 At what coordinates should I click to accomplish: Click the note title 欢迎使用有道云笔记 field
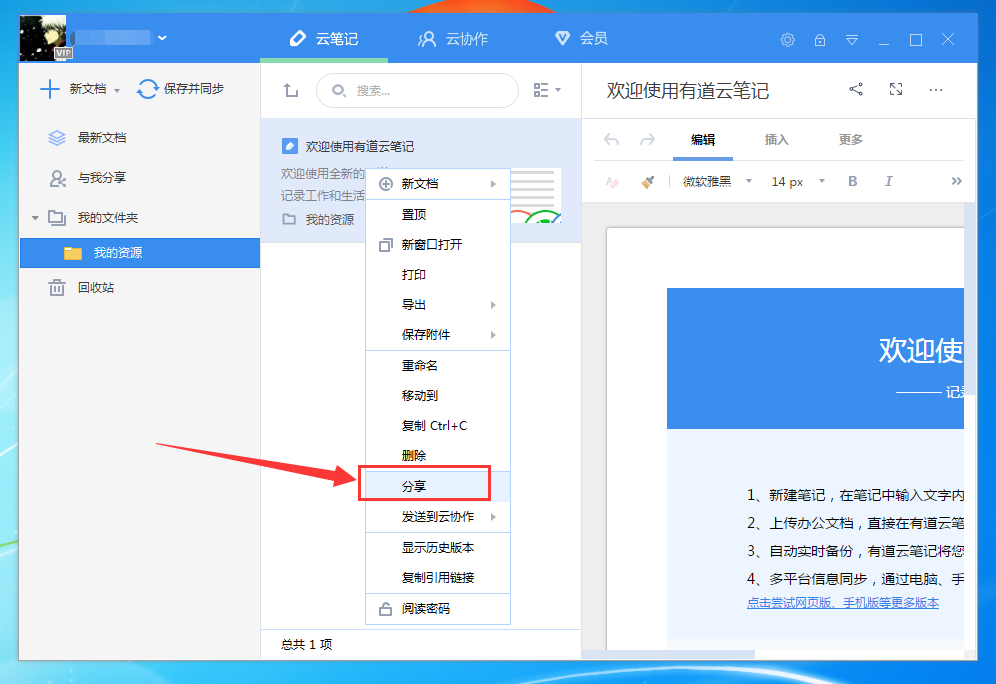click(687, 90)
